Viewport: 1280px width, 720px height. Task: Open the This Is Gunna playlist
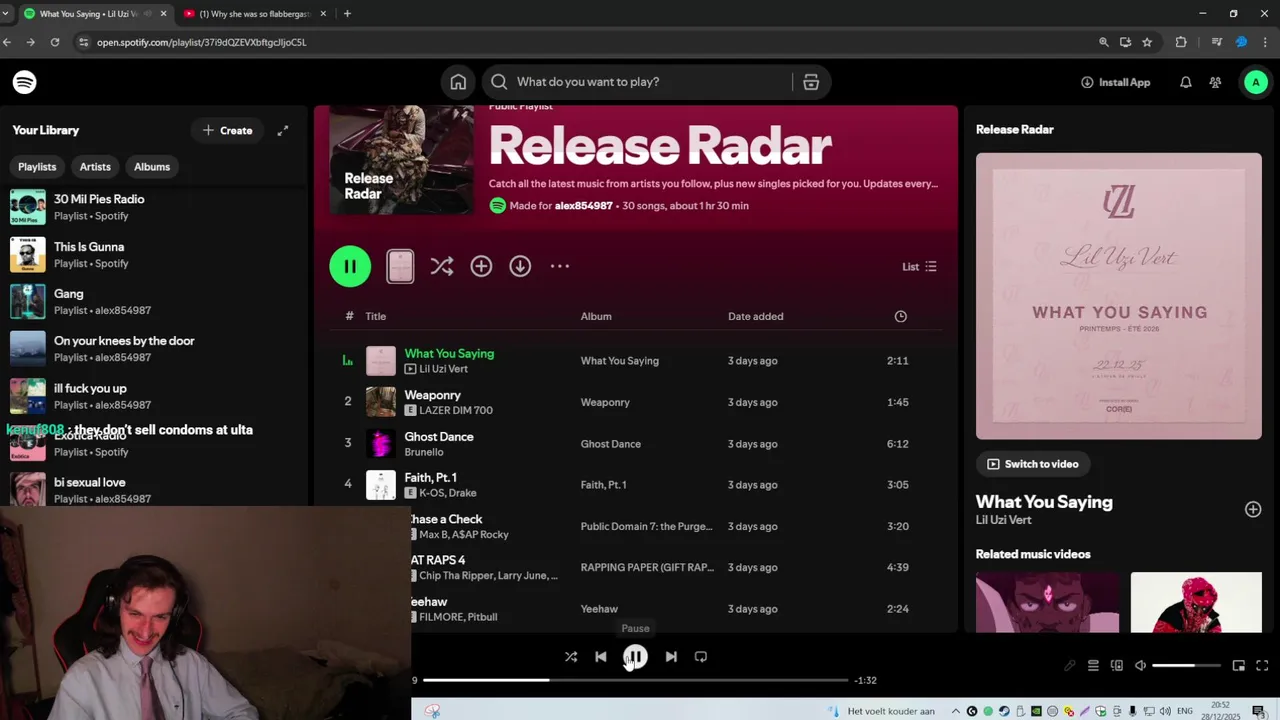[155, 254]
